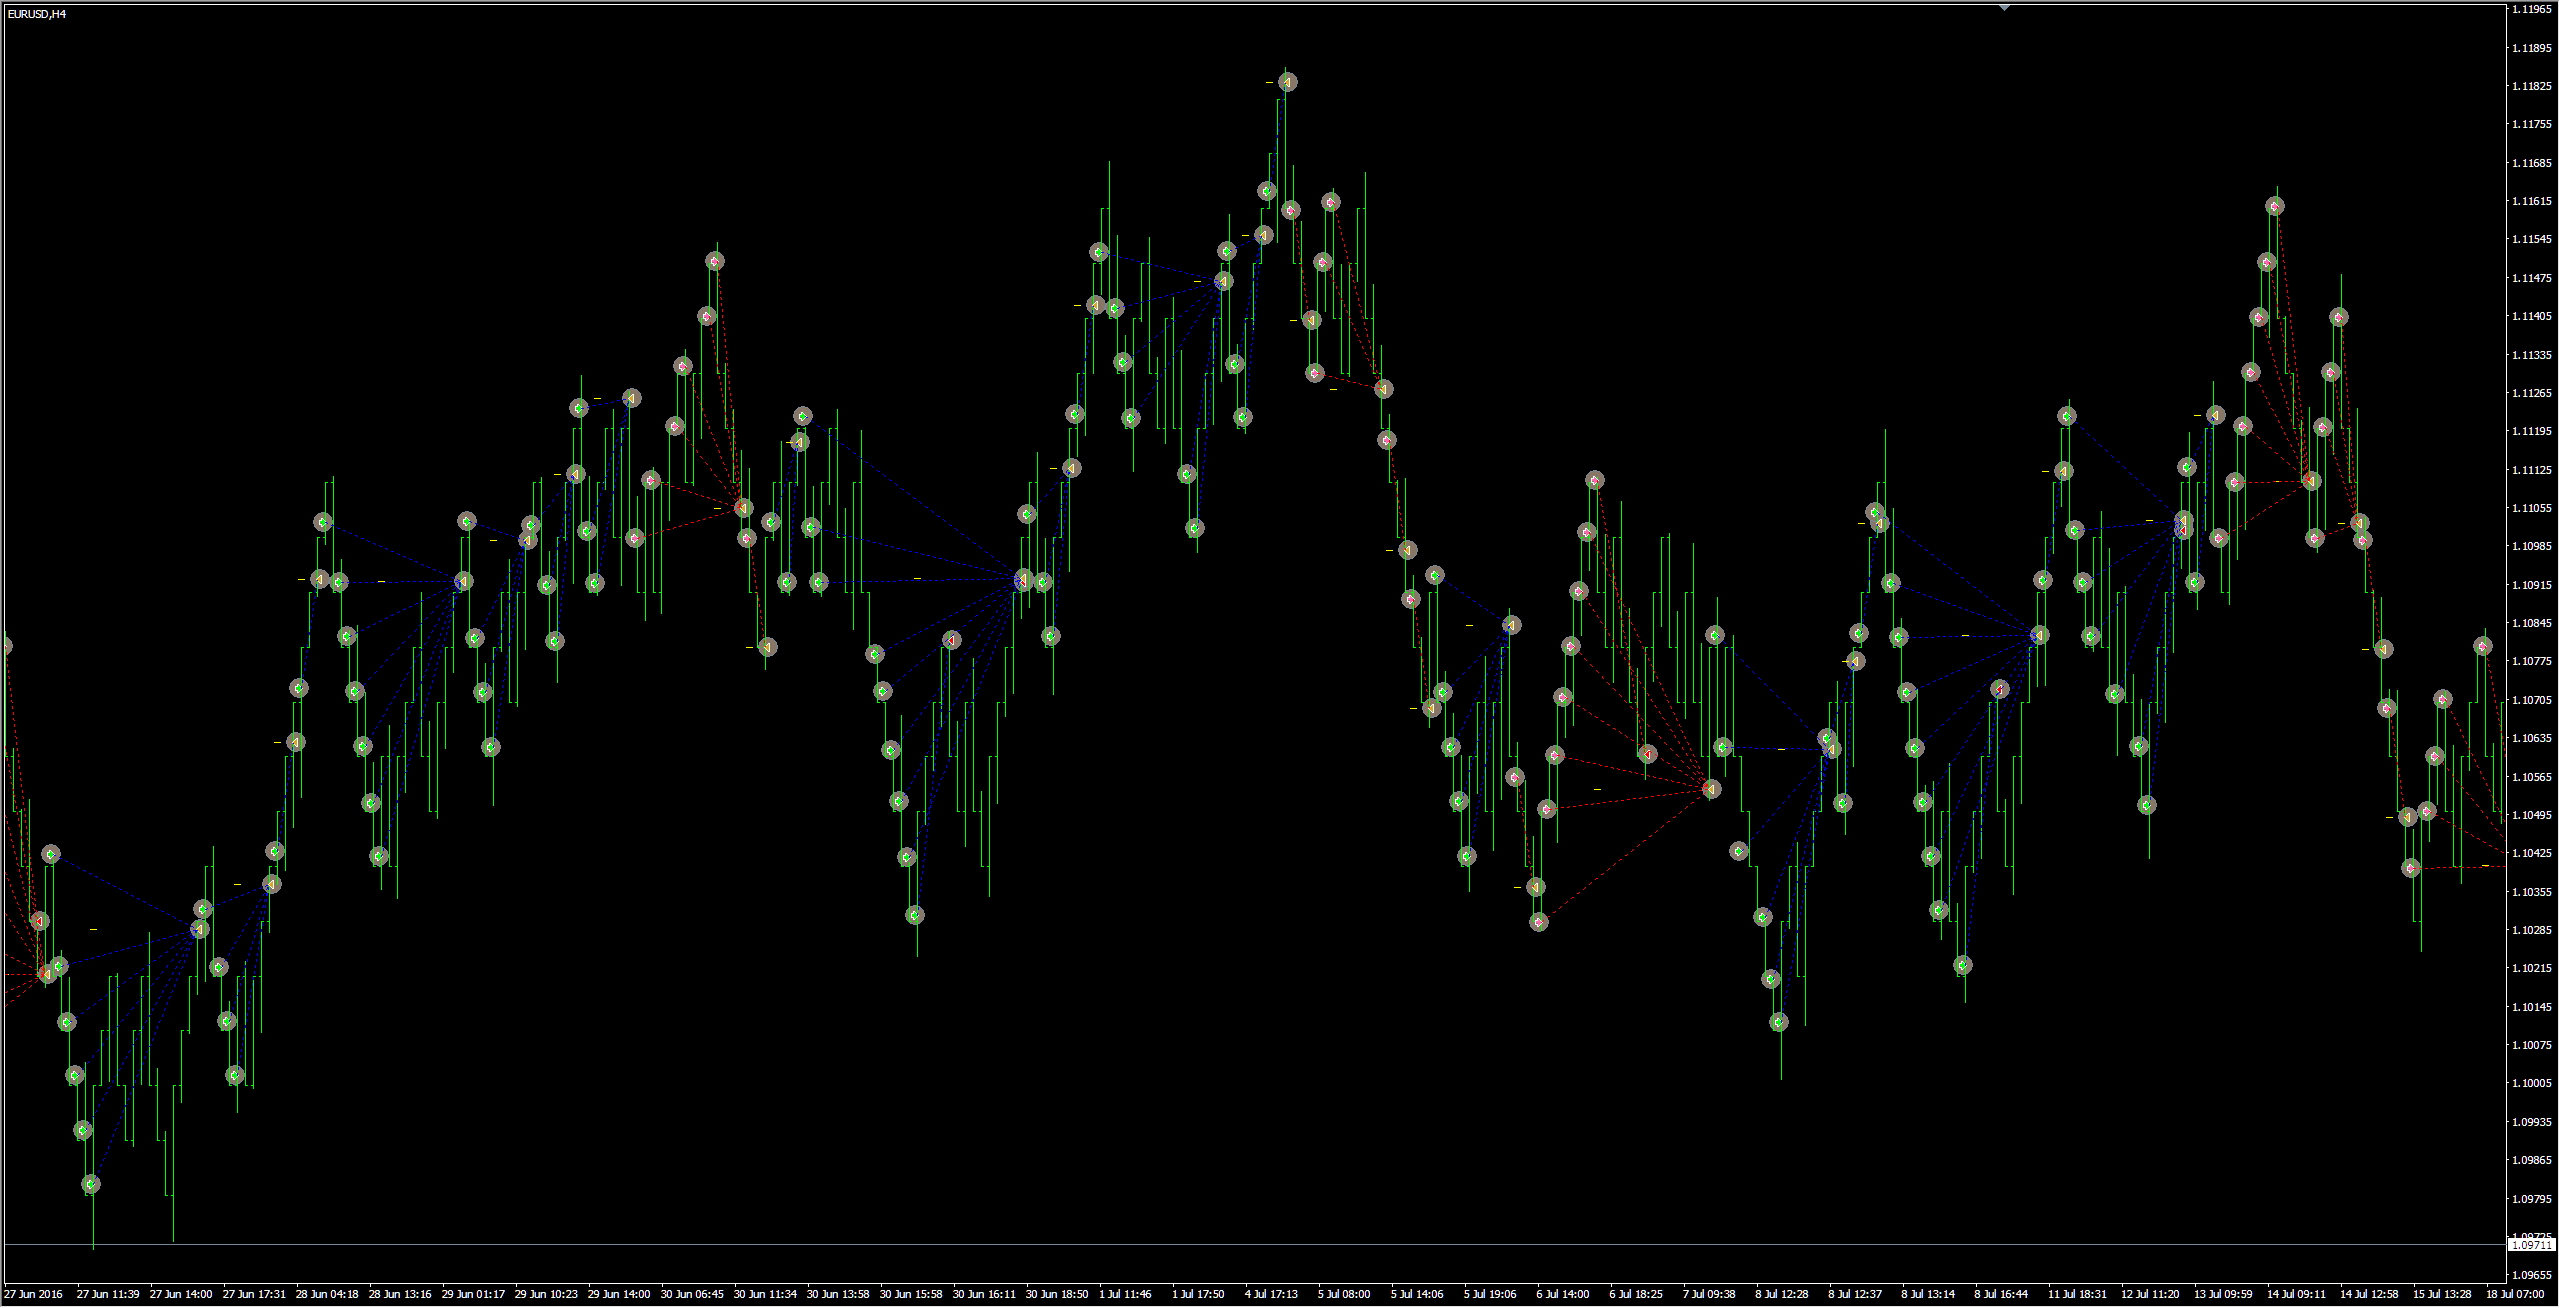The width and height of the screenshot is (2560, 1308).
Task: Click the 1.09655 price at scale bottom
Action: pos(2531,1275)
